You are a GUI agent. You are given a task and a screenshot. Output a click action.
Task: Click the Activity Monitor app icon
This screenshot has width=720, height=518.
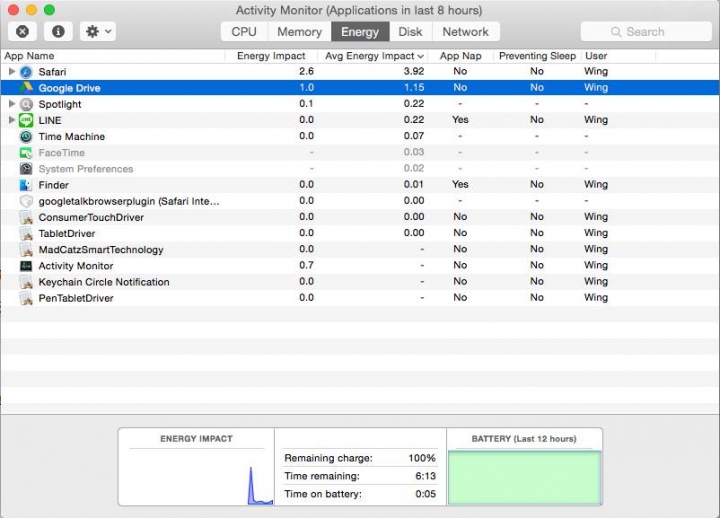(x=26, y=266)
